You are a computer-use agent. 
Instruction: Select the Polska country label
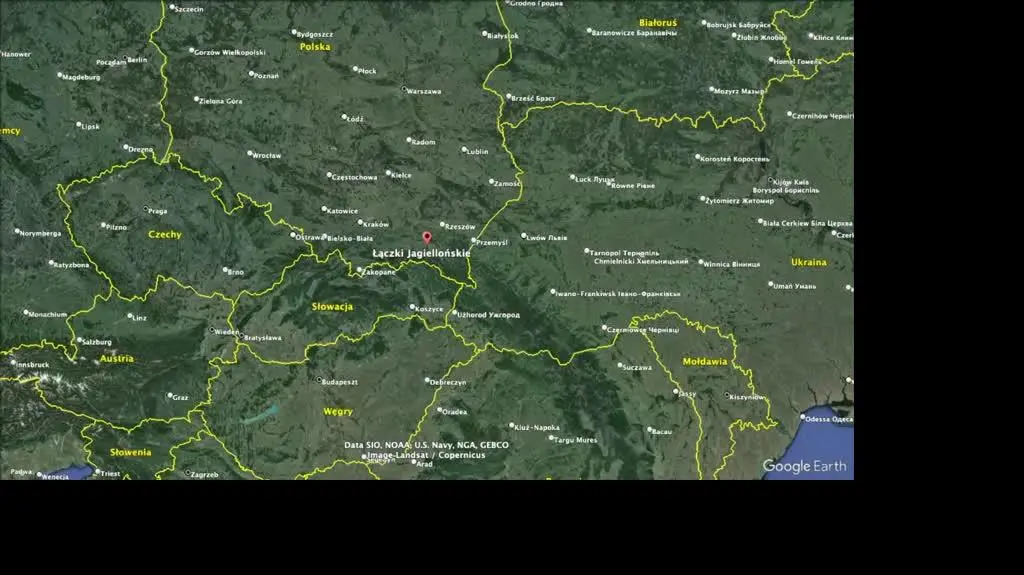pyautogui.click(x=315, y=47)
